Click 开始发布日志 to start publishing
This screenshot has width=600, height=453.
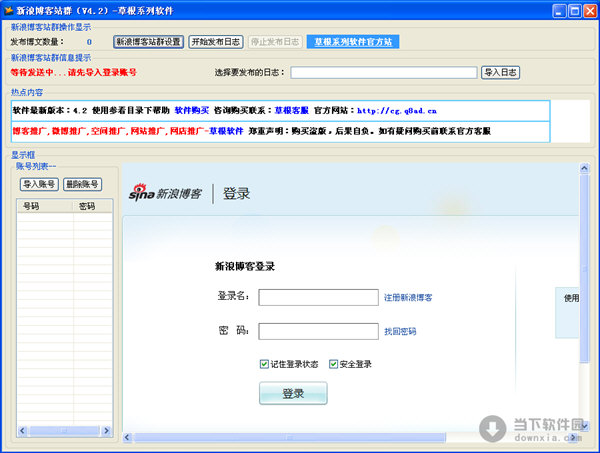pyautogui.click(x=216, y=42)
